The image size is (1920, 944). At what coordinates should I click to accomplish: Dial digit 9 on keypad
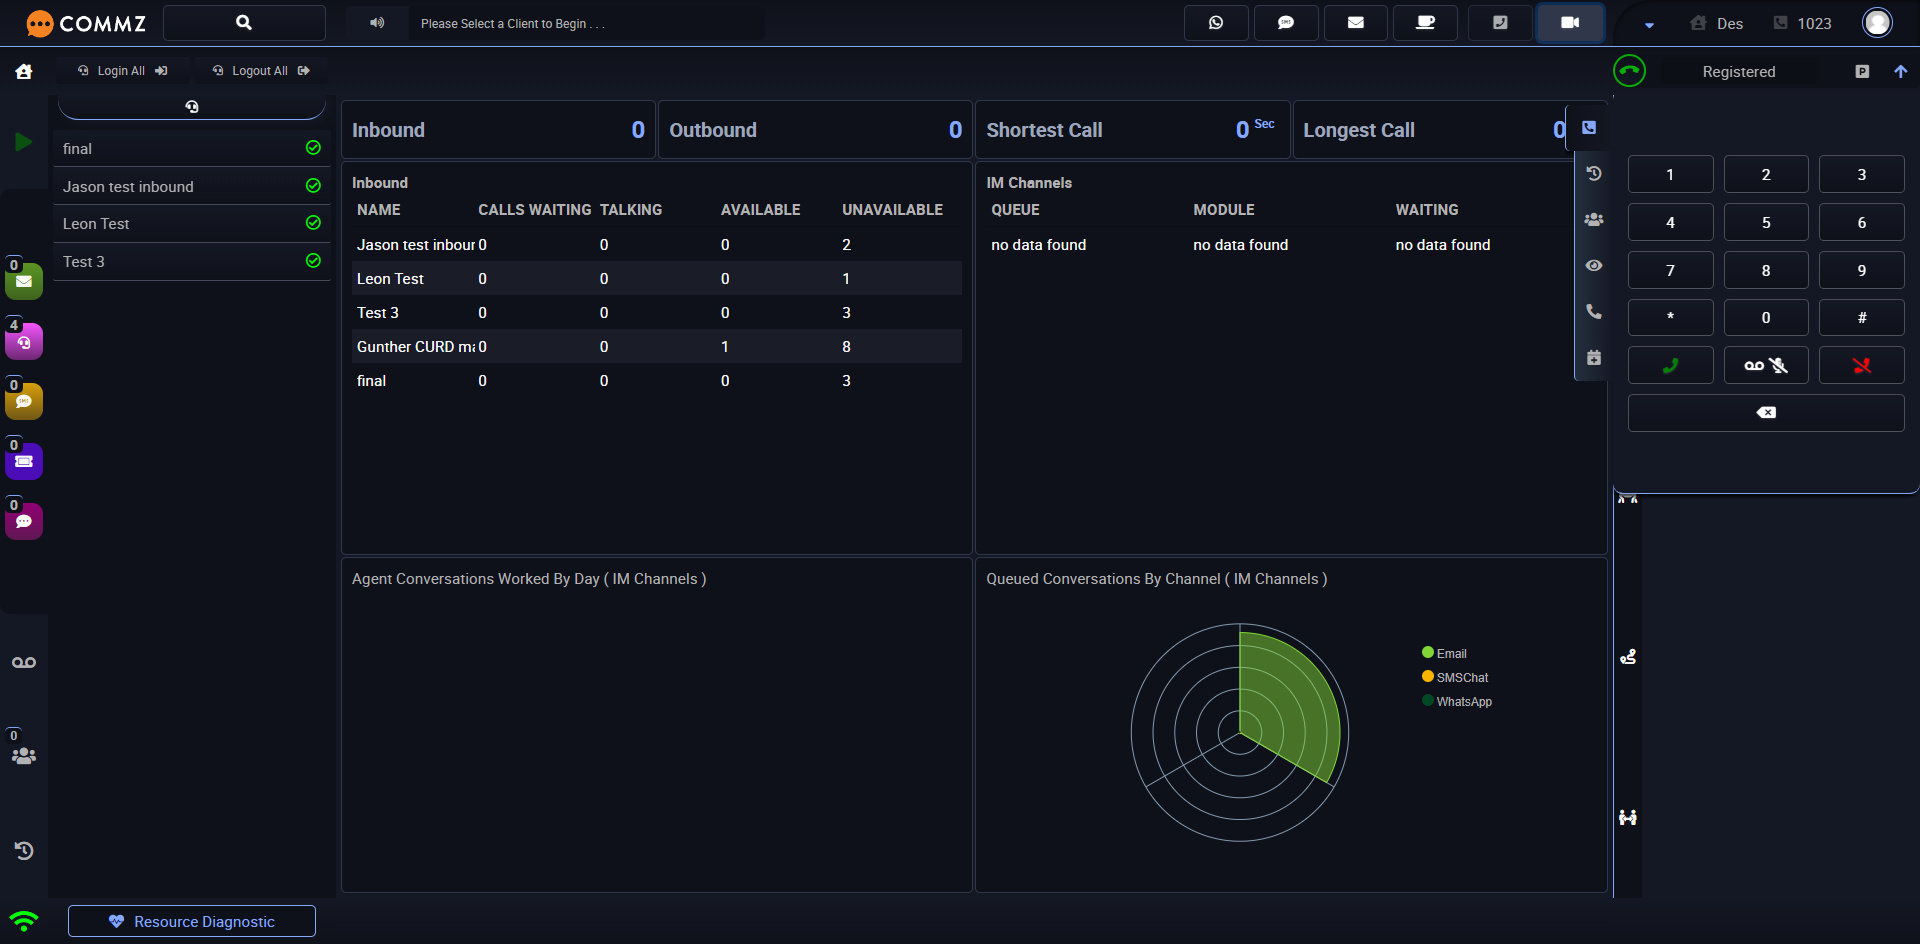point(1862,270)
